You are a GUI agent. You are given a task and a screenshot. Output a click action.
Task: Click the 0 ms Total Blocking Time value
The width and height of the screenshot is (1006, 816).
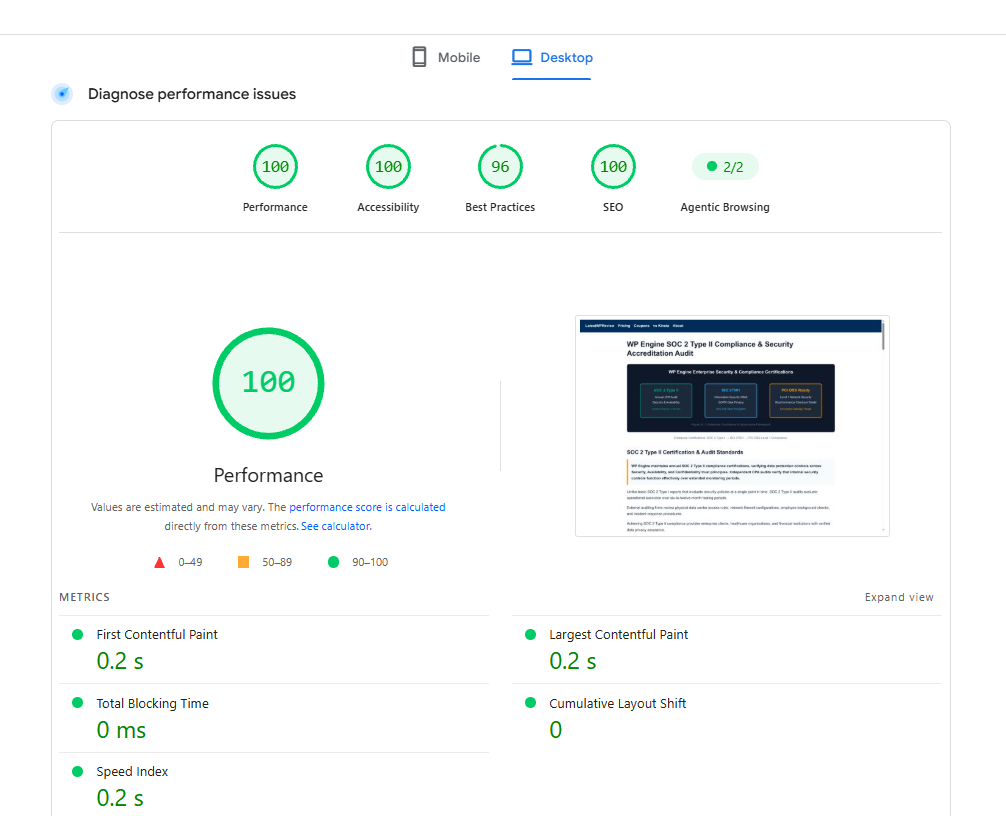(x=121, y=730)
